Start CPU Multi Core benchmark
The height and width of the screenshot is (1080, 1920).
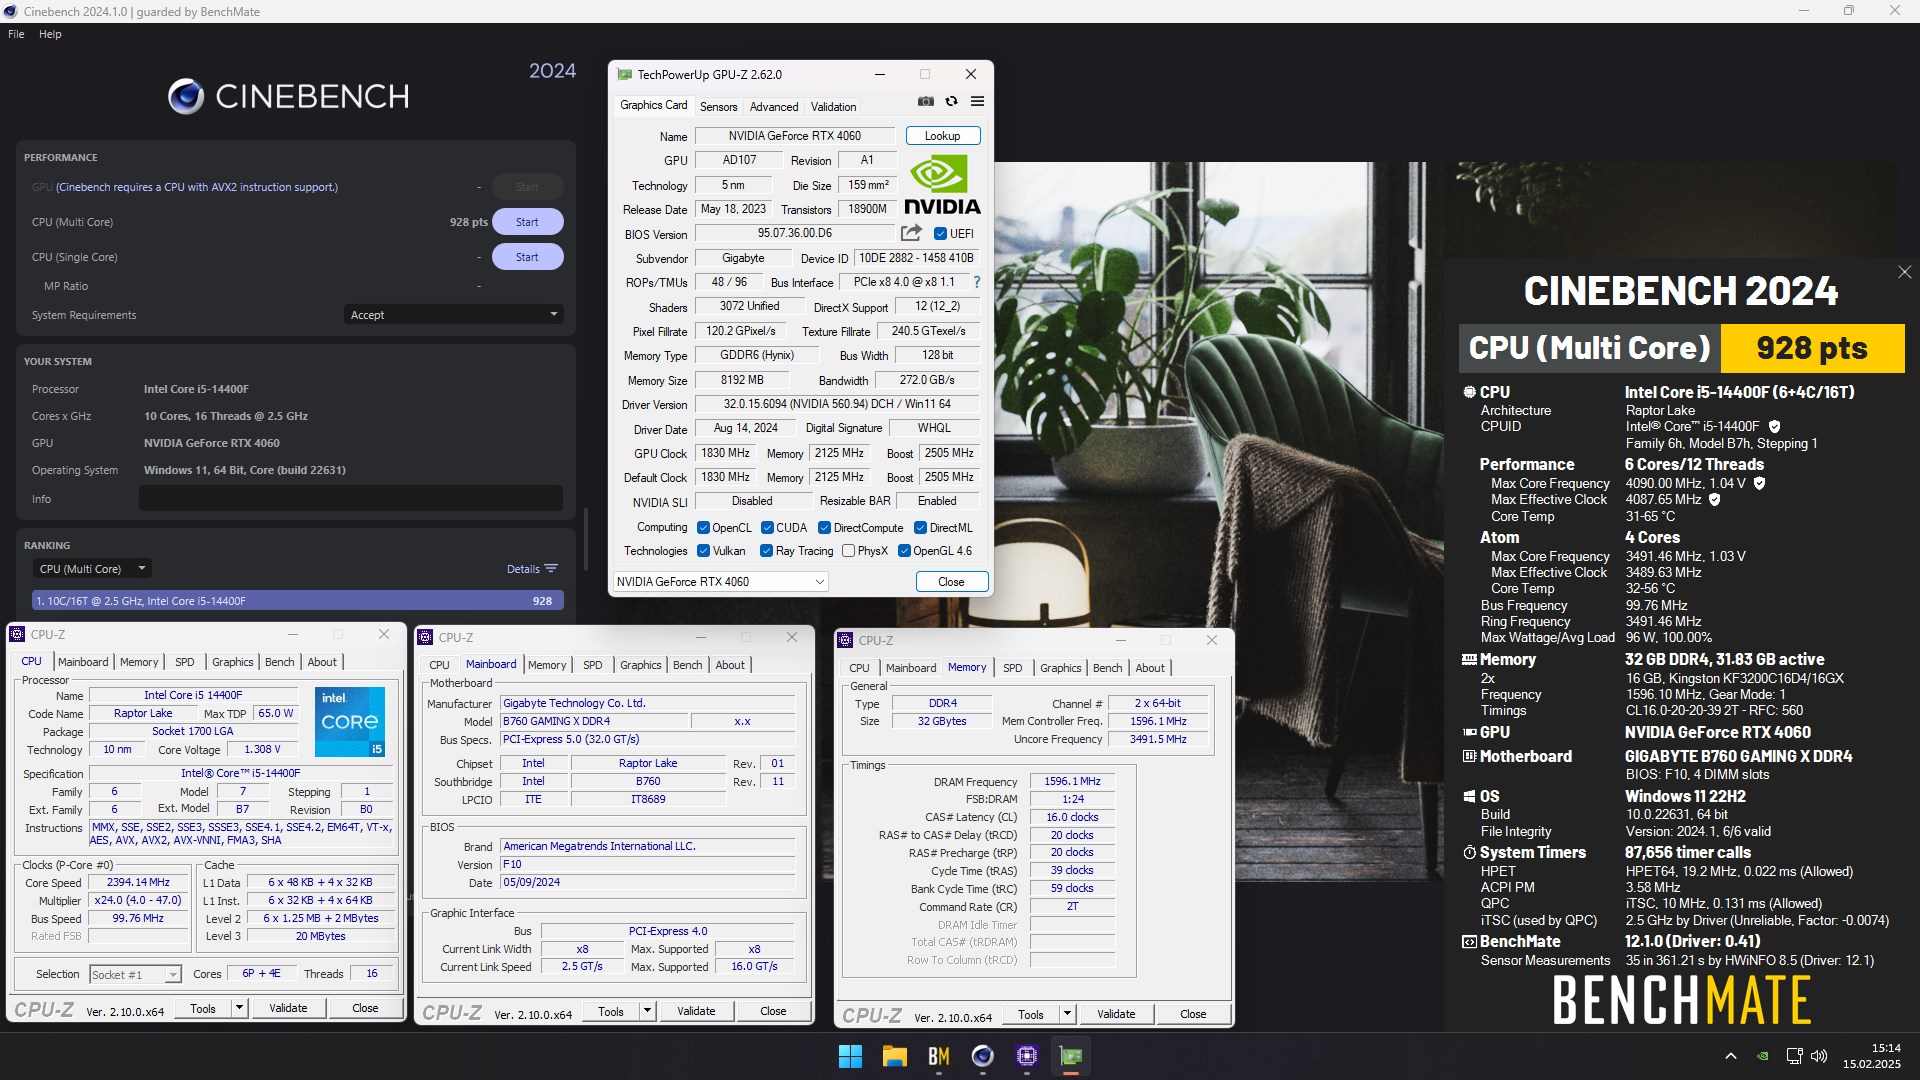[x=527, y=222]
